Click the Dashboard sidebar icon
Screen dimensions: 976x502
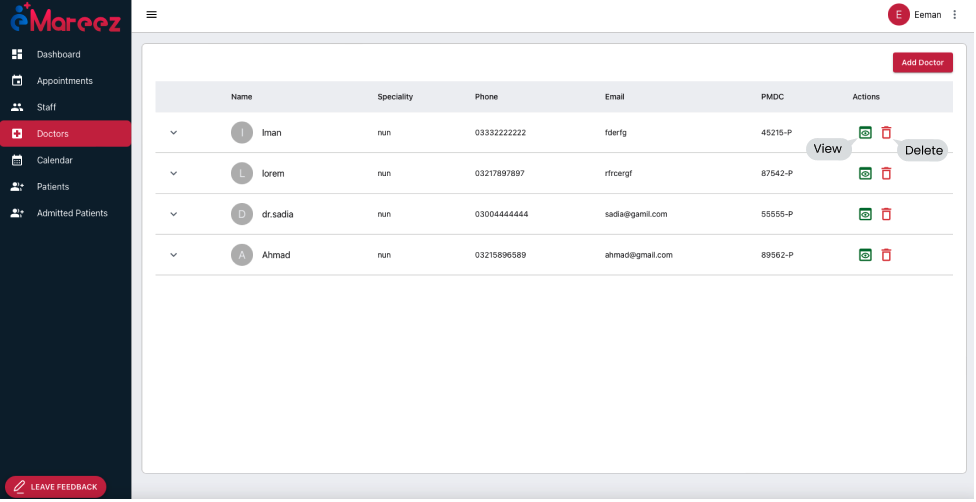pyautogui.click(x=17, y=54)
